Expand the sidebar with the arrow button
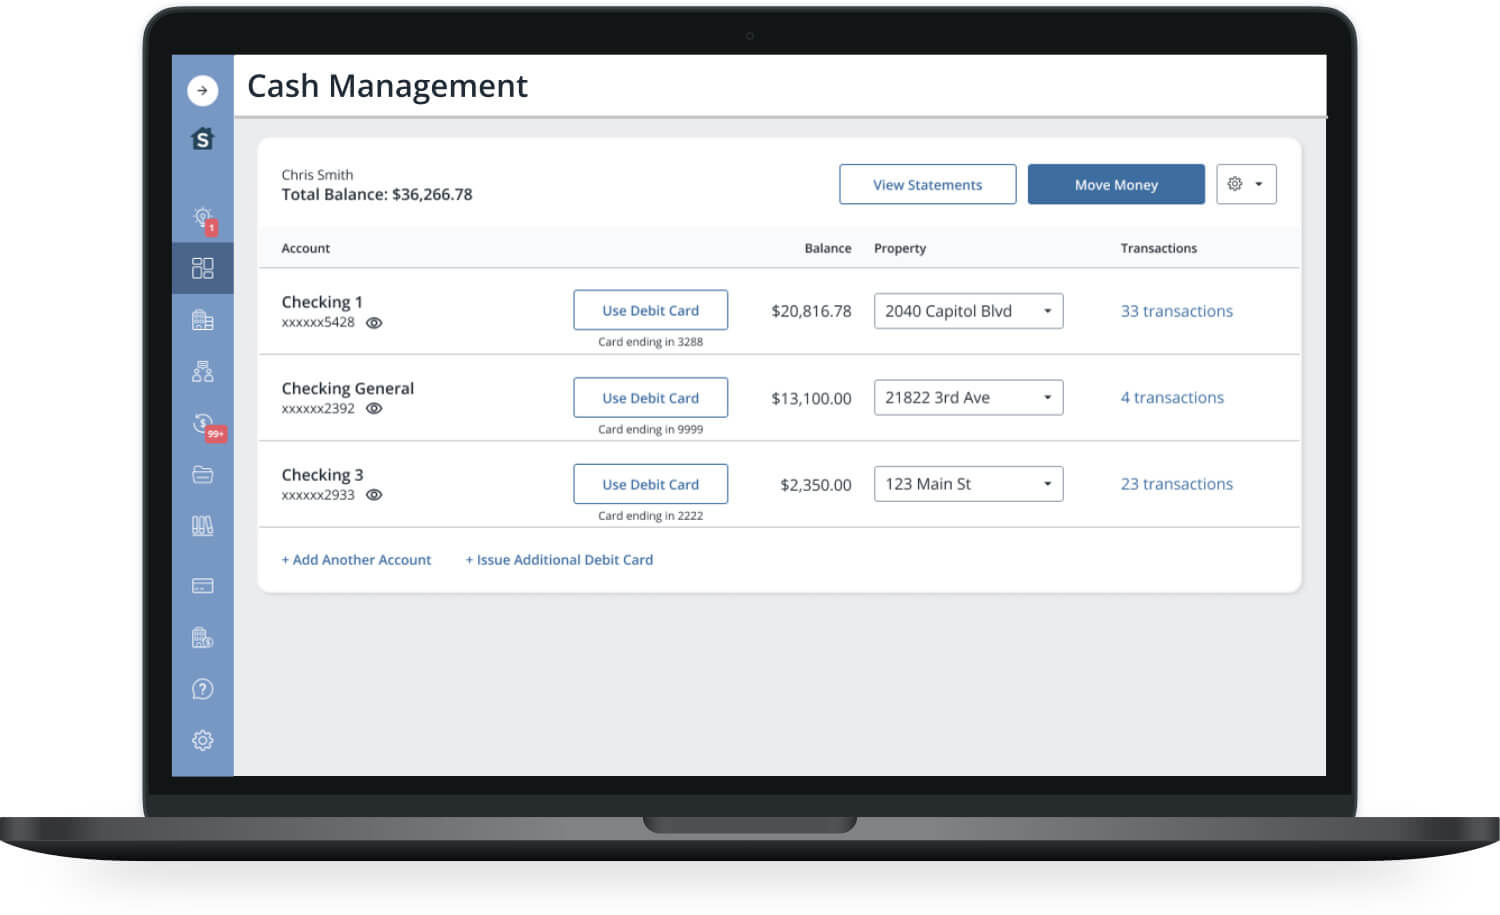This screenshot has height=915, width=1500. pyautogui.click(x=202, y=90)
